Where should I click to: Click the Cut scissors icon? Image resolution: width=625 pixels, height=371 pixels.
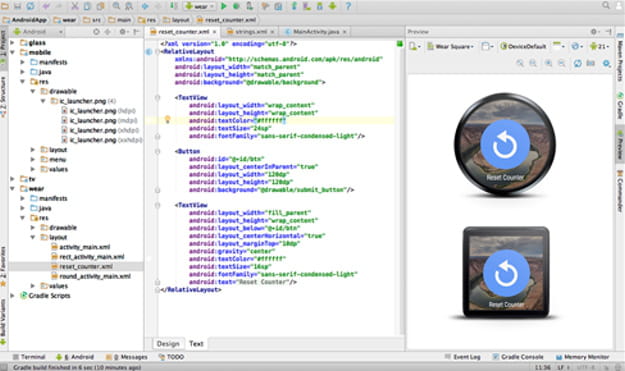(75, 6)
